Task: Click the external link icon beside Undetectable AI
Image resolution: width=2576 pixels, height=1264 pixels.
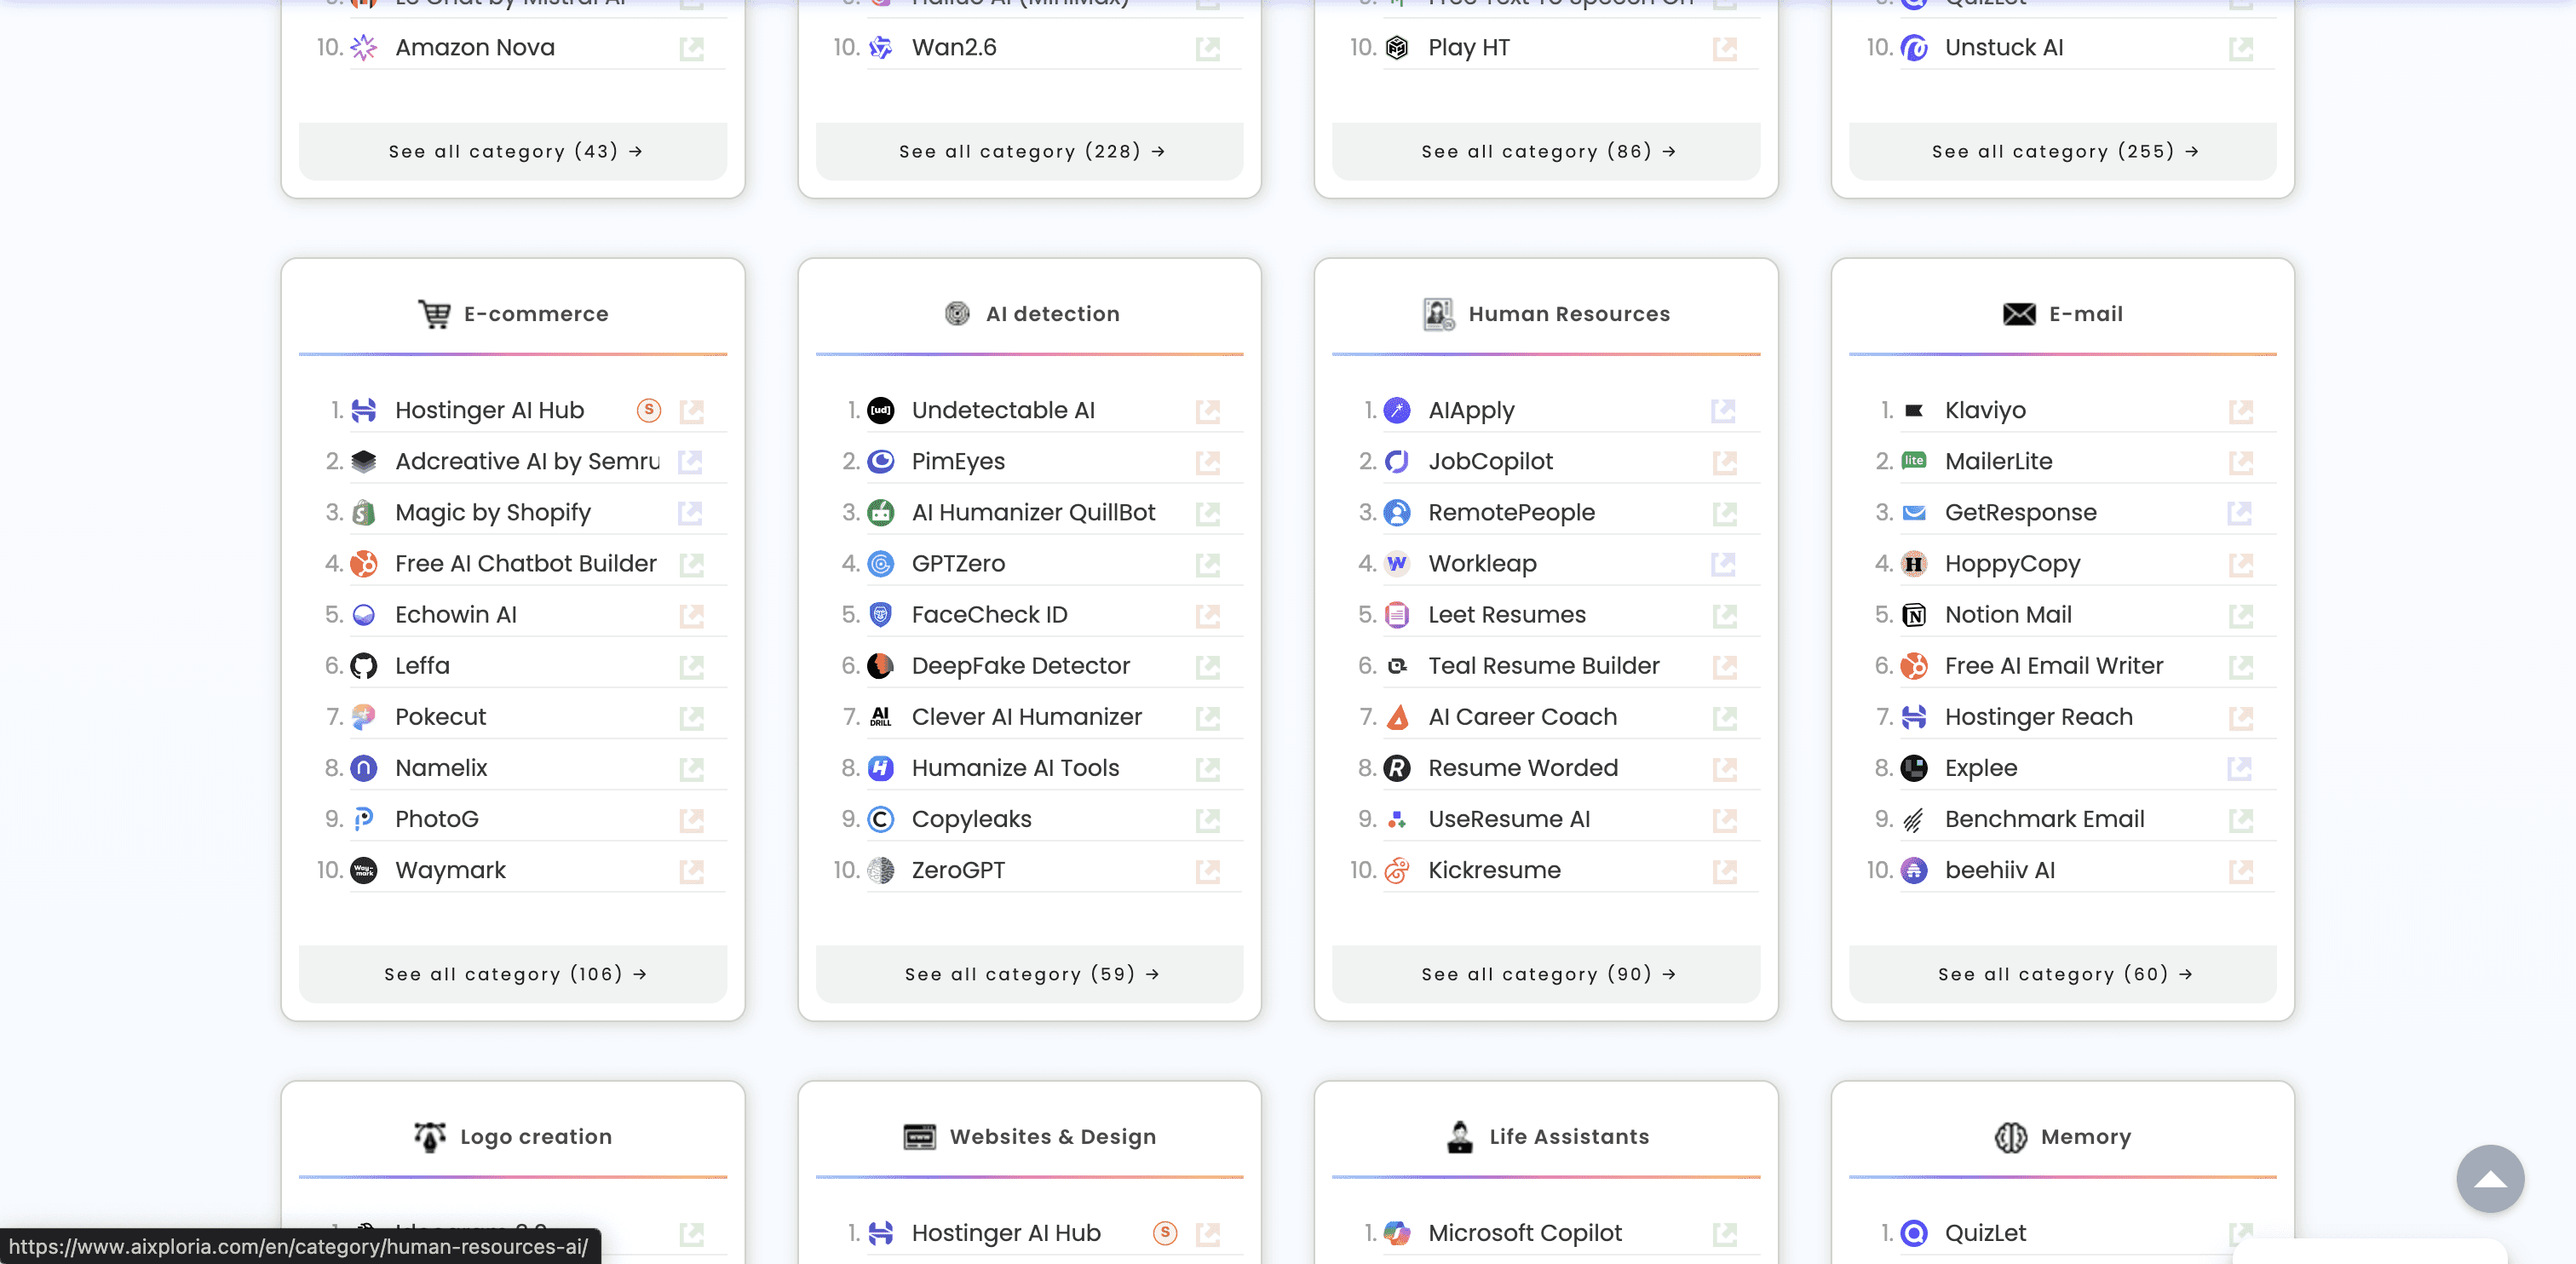Action: coord(1208,411)
